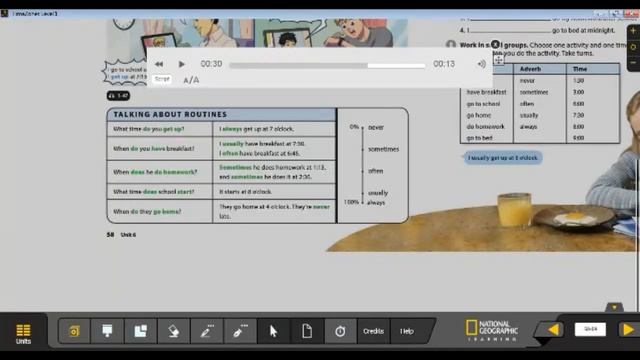This screenshot has height=360, width=640.
Task: Click the page number field
Action: point(590,329)
